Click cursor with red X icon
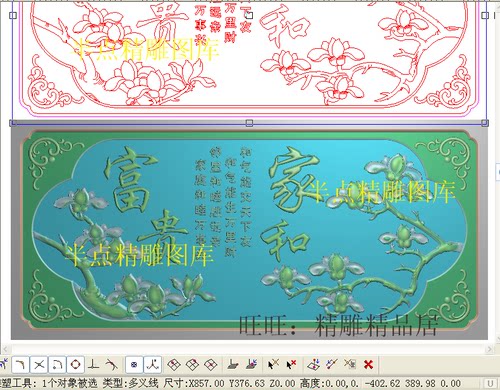 pos(292,364)
